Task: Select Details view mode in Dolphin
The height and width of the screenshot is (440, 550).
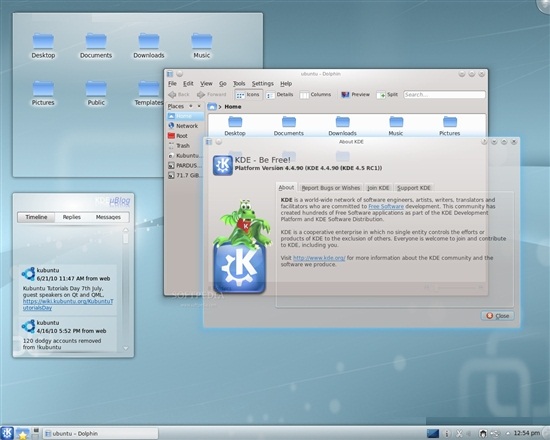Action: [280, 95]
